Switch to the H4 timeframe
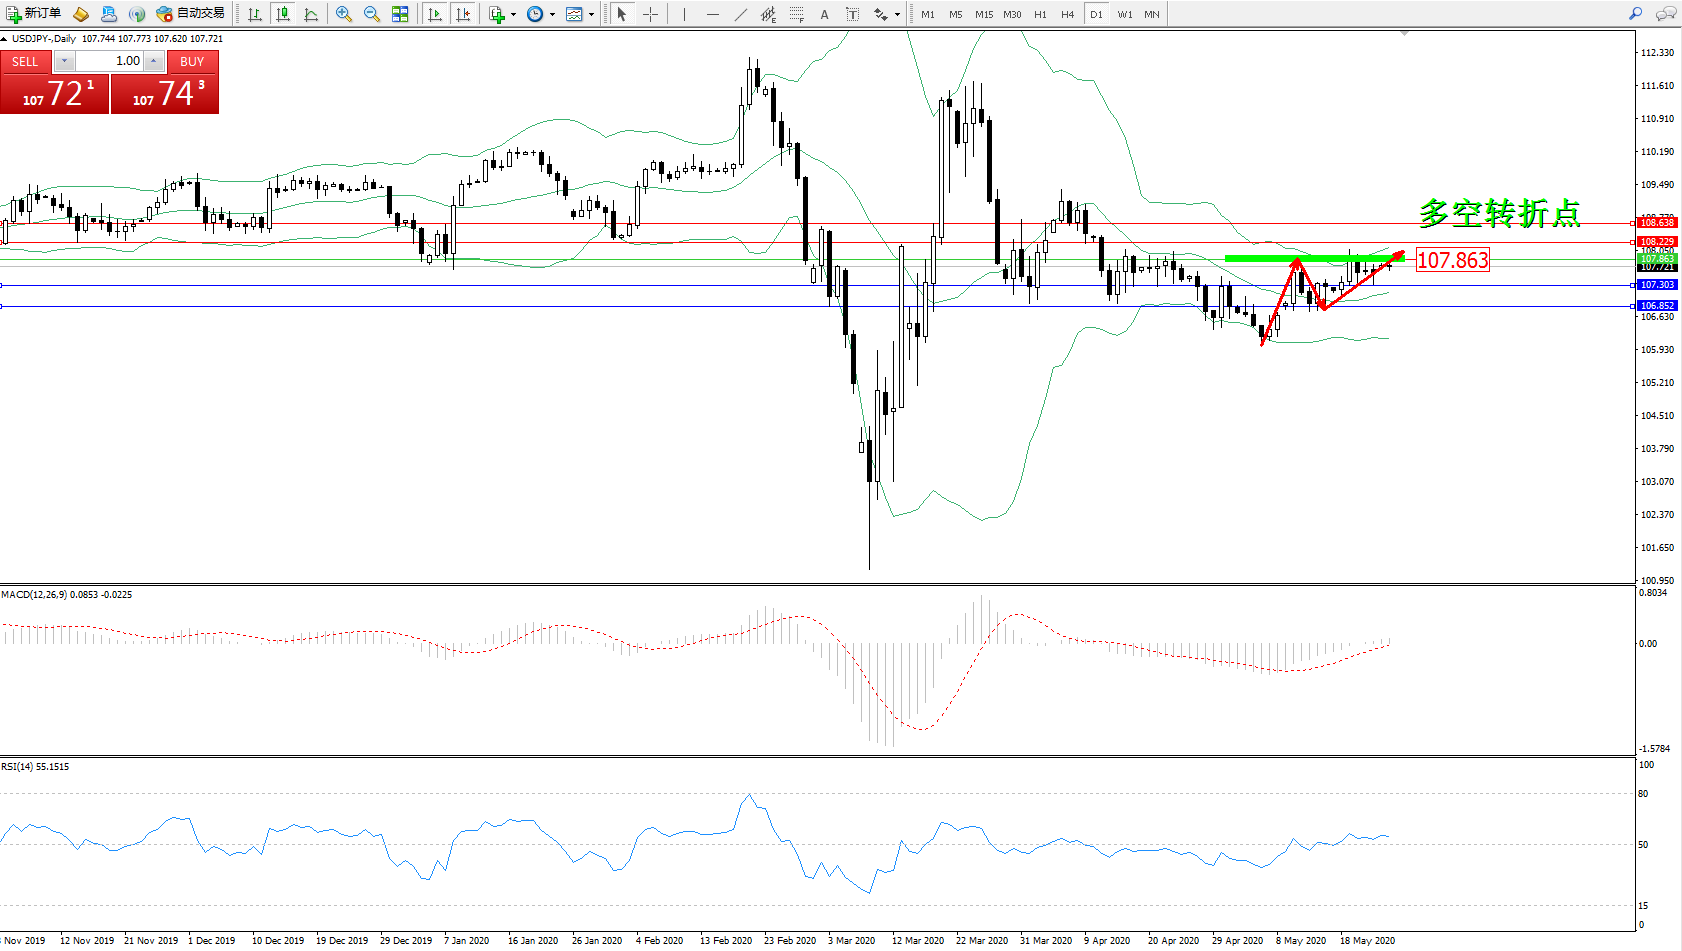 (x=1067, y=14)
